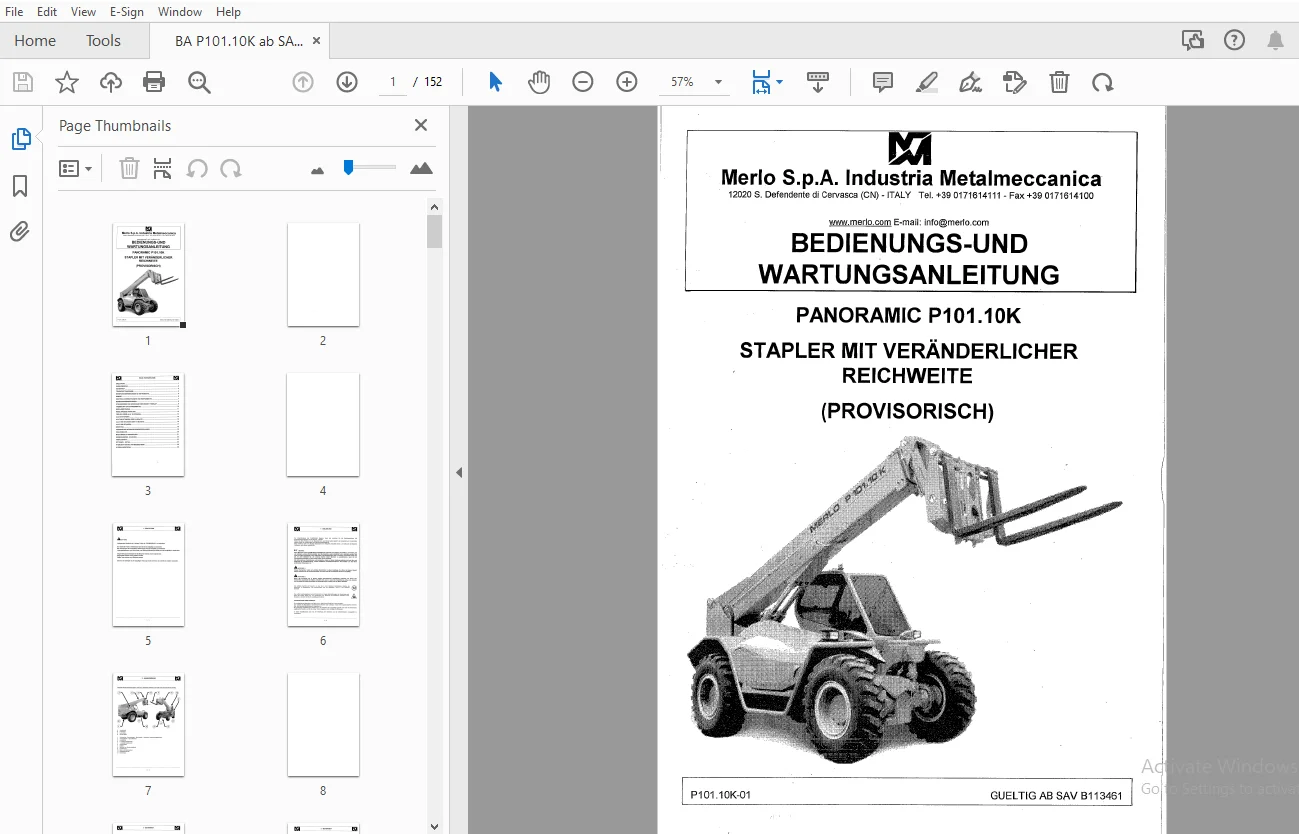Open the notifications bell

[x=1276, y=40]
